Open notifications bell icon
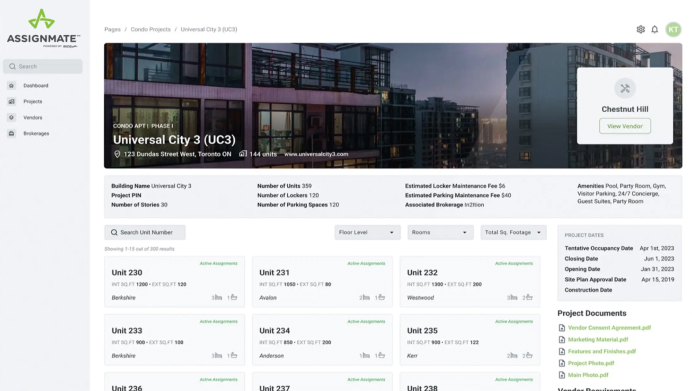The width and height of the screenshot is (692, 391). tap(654, 29)
